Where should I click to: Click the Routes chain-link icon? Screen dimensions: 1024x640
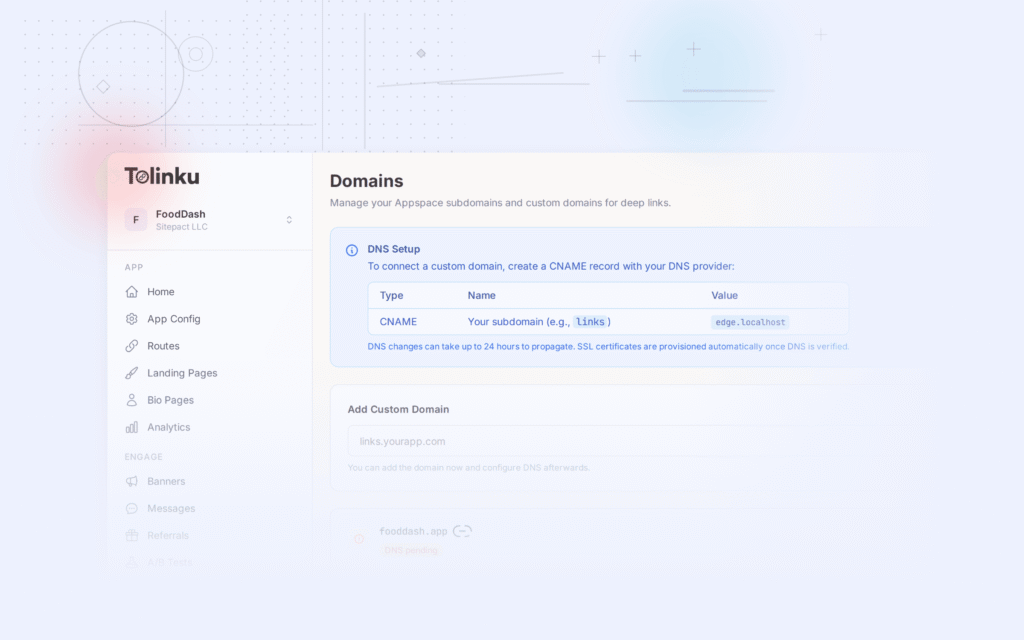134,345
